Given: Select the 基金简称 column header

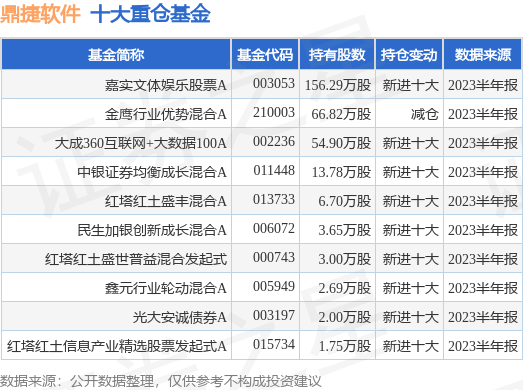Looking at the screenshot, I should tap(116, 55).
